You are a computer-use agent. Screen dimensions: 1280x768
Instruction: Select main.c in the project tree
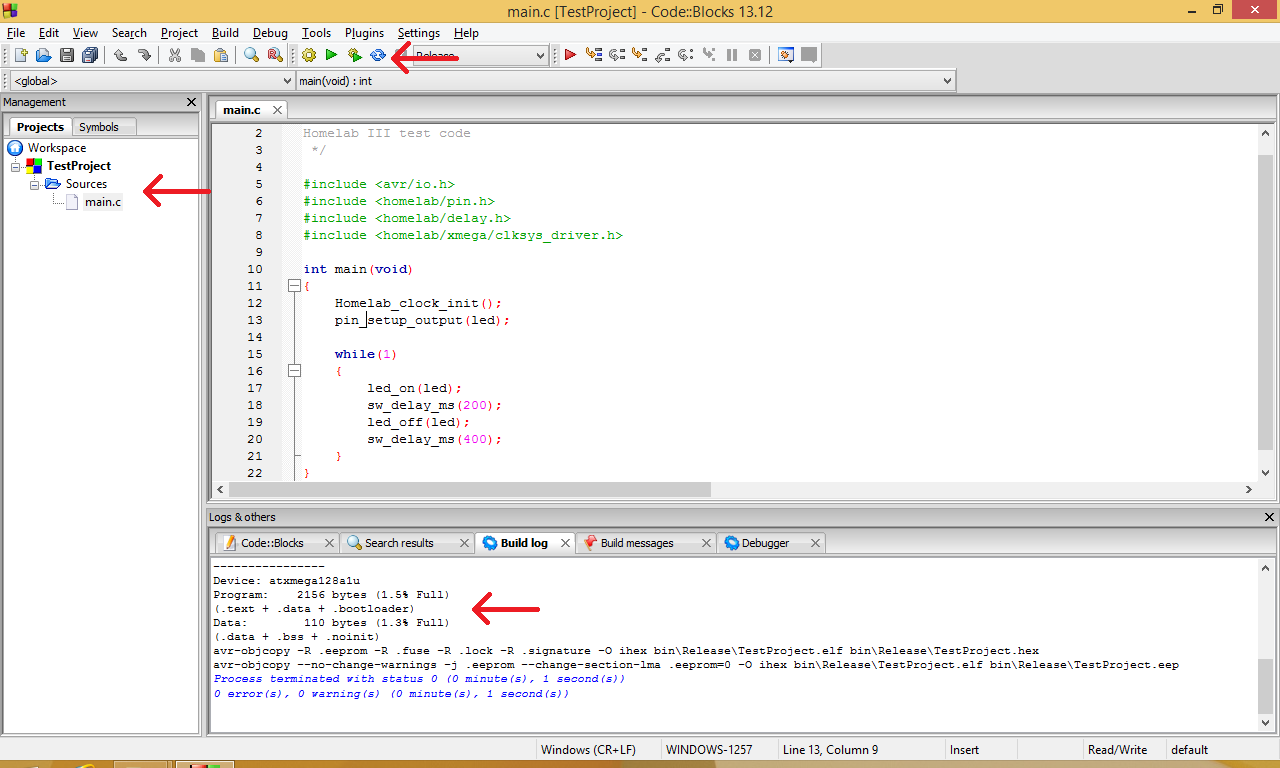click(x=102, y=202)
